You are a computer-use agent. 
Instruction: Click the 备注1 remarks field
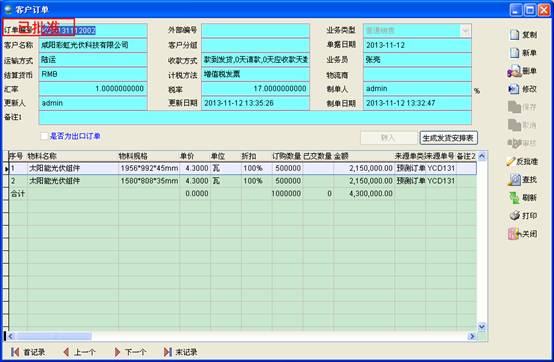255,118
